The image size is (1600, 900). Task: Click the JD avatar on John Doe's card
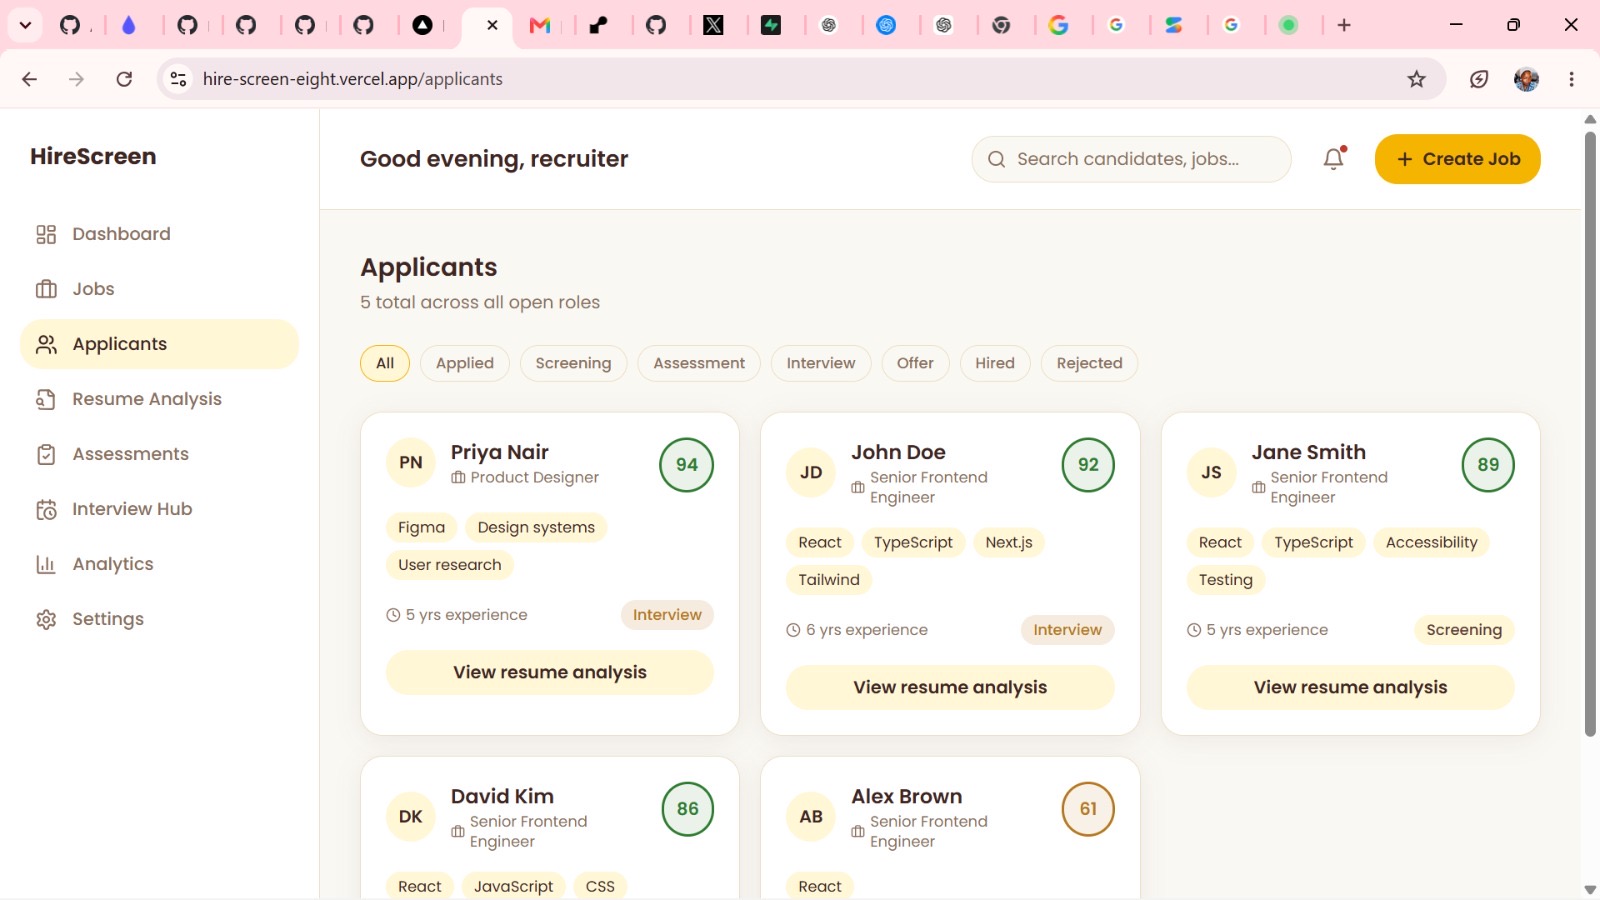click(x=811, y=473)
